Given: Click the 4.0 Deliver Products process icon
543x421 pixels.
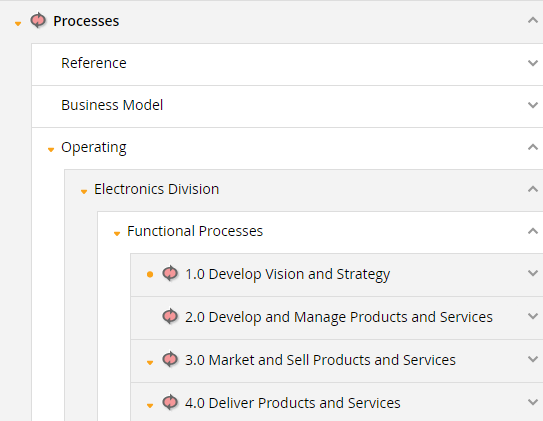Looking at the screenshot, I should pyautogui.click(x=170, y=402).
